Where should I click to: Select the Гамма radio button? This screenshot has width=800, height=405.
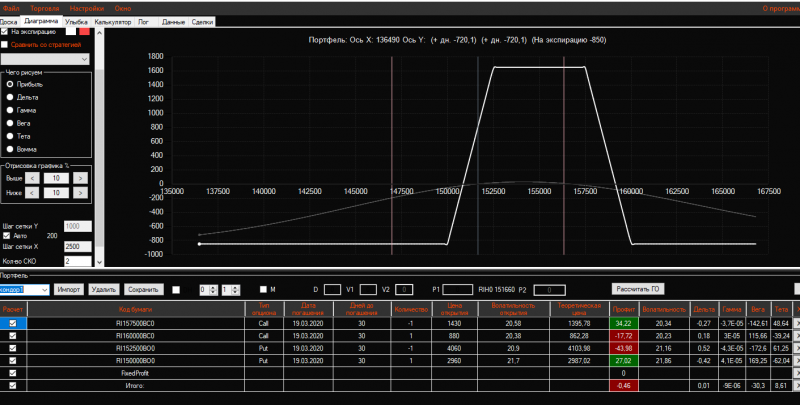click(x=10, y=110)
